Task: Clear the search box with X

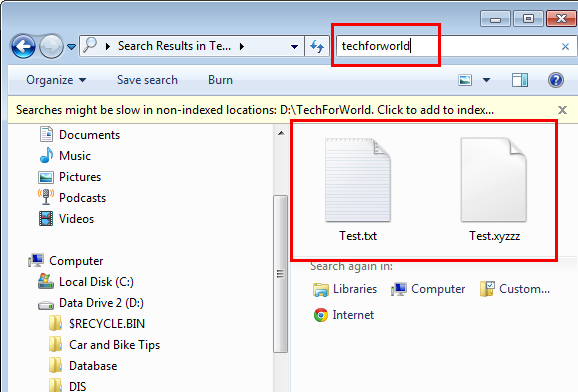Action: click(565, 46)
